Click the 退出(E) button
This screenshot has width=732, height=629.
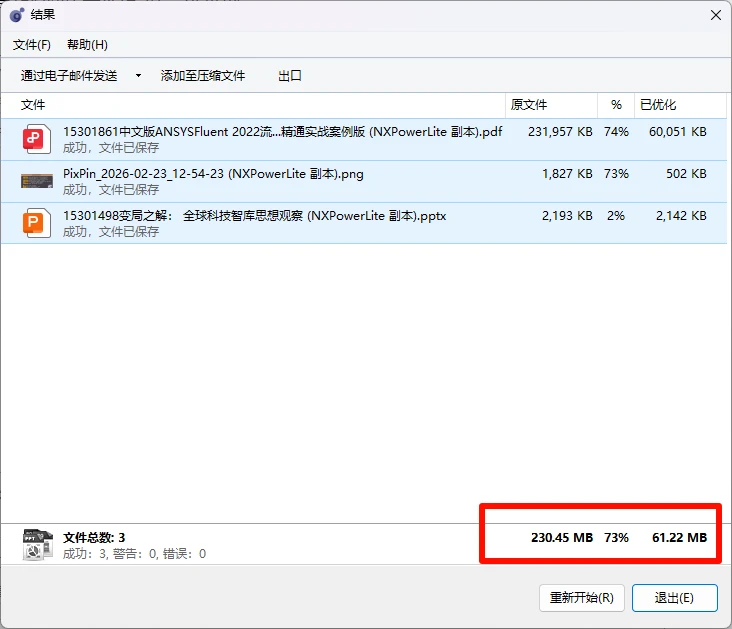tap(675, 598)
